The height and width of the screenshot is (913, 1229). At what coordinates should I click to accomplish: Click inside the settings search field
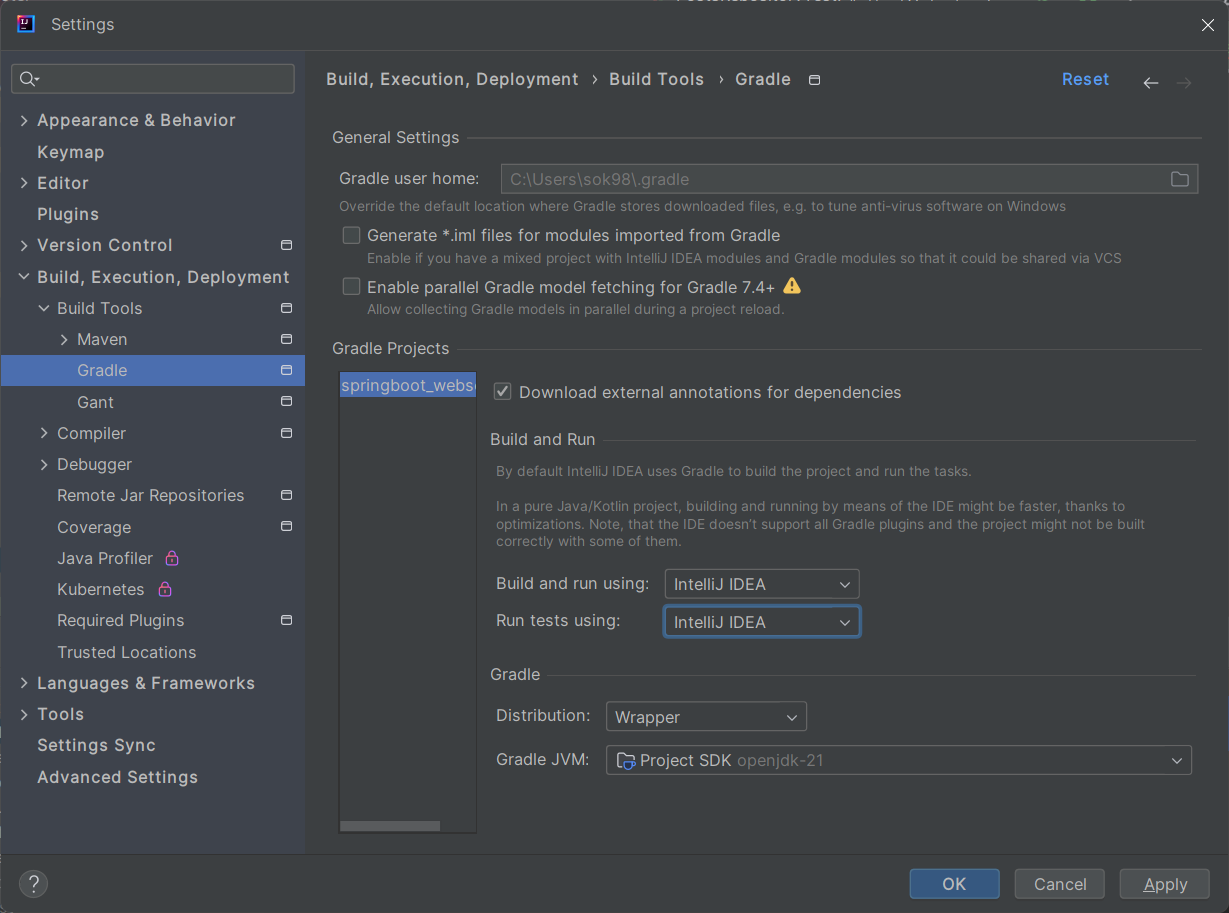(x=153, y=79)
